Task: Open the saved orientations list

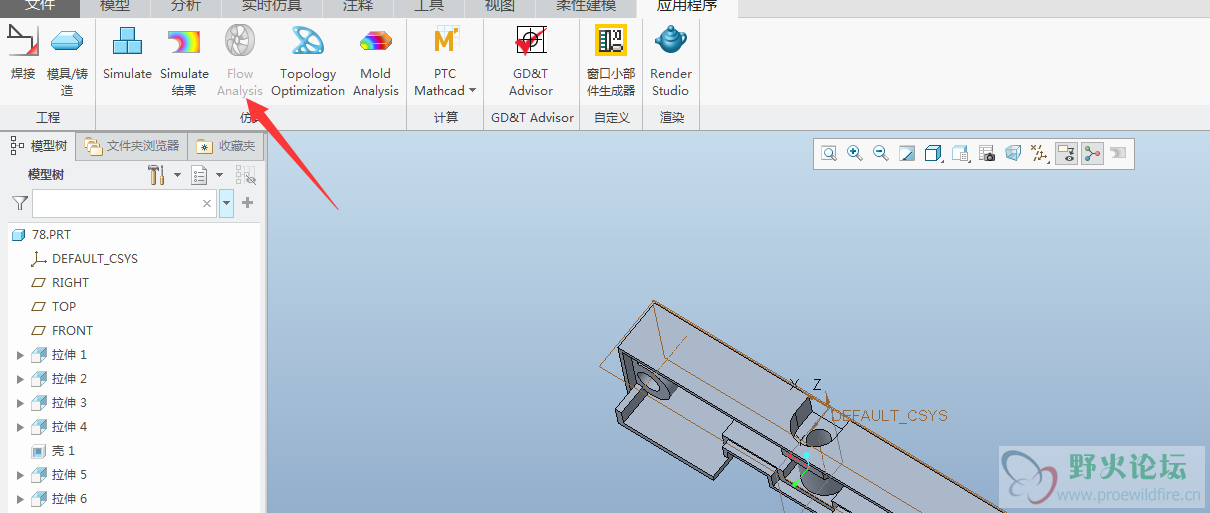Action: [x=961, y=153]
